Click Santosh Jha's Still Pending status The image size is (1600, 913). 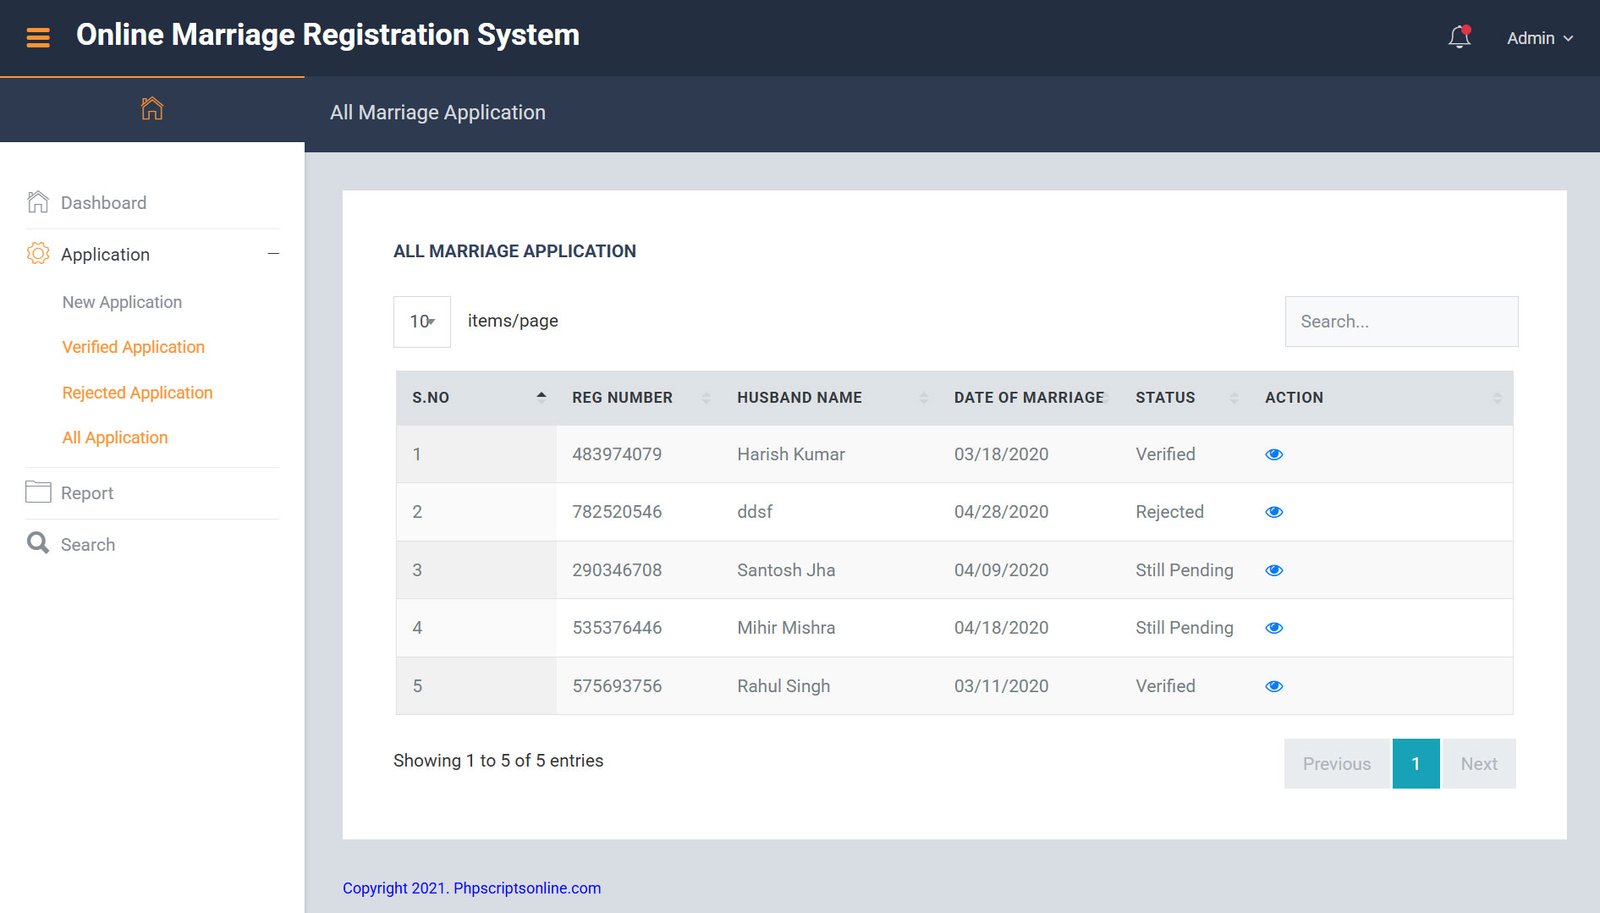(x=1185, y=570)
